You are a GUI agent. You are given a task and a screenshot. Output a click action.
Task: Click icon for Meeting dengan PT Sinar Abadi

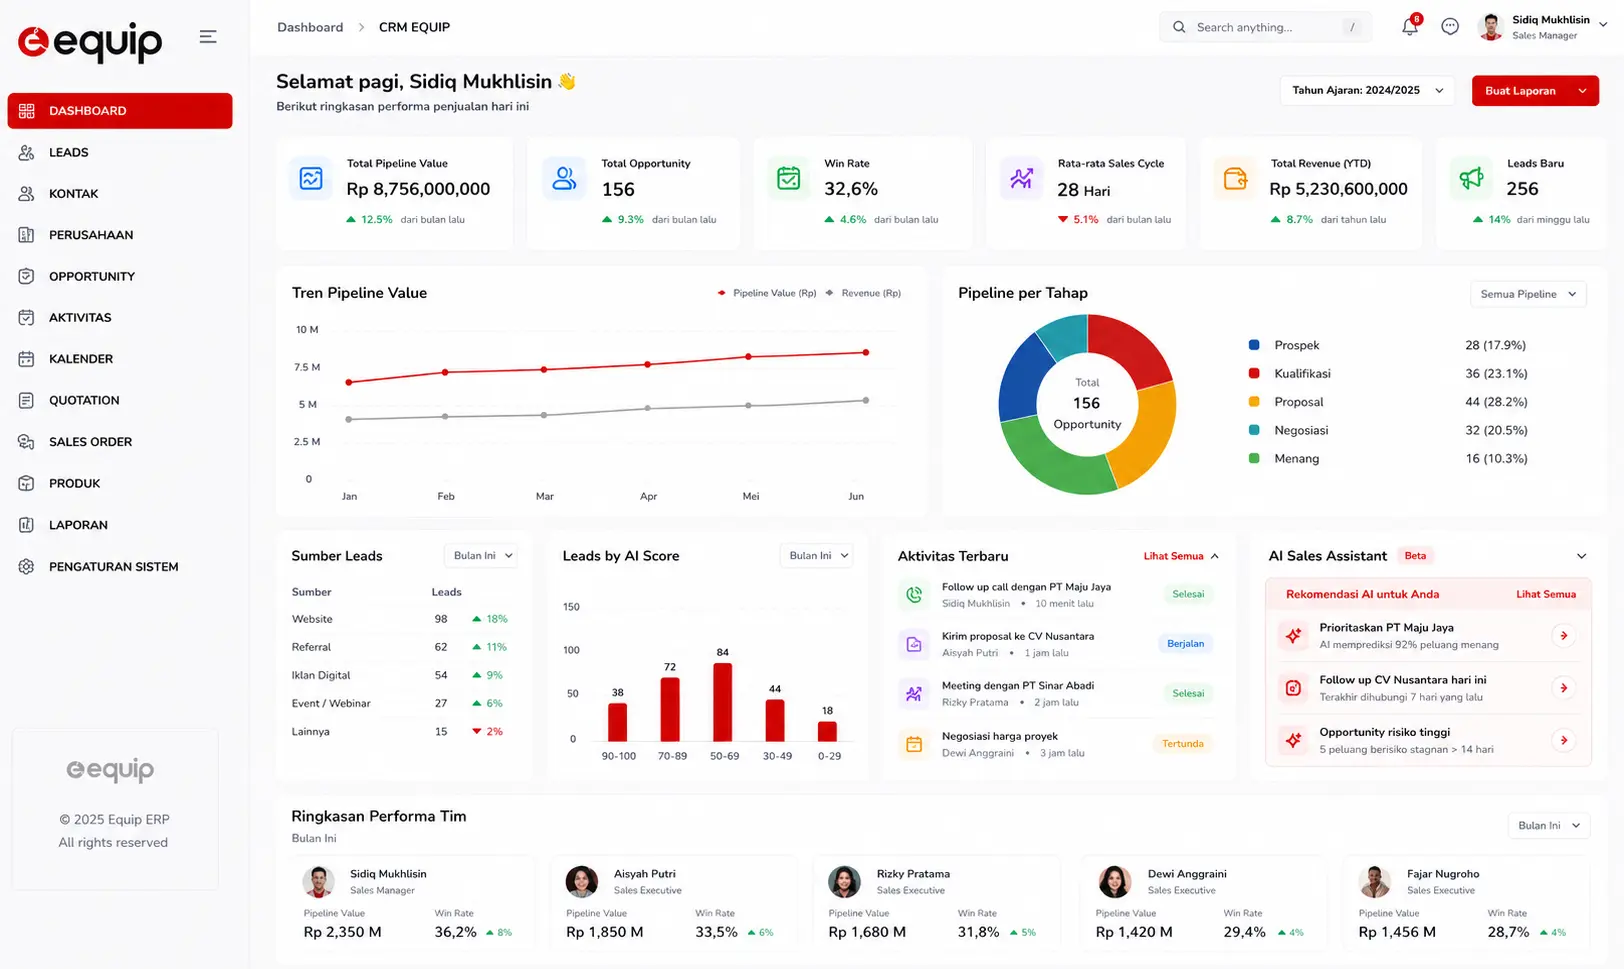[x=914, y=694]
